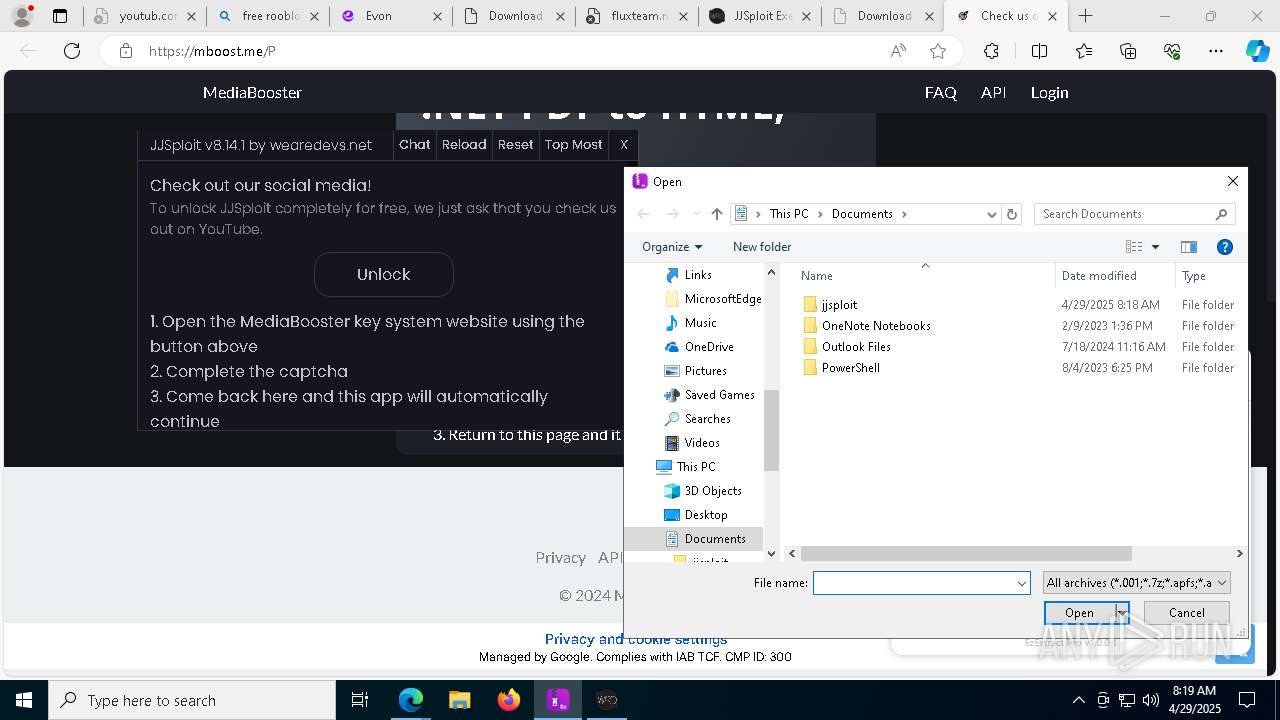Image resolution: width=1280 pixels, height=720 pixels.
Task: Open the Login link on MediaBooster
Action: pyautogui.click(x=1050, y=92)
